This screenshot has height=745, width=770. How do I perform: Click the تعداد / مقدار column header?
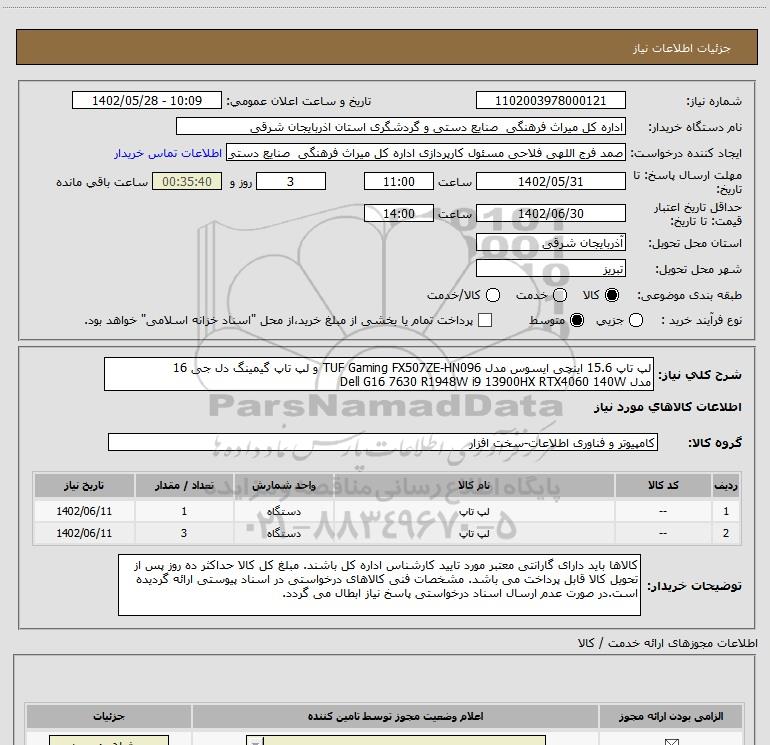pos(184,485)
